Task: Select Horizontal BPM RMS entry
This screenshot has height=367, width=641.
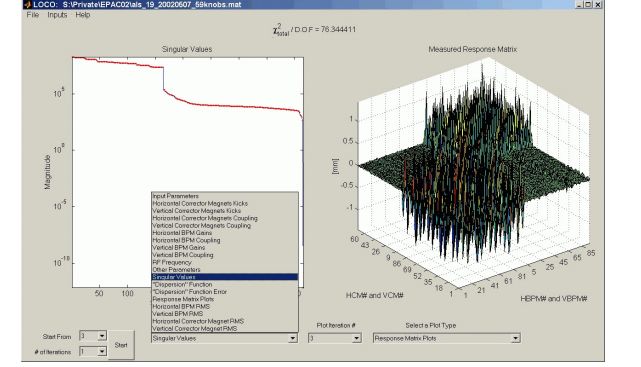Action: pos(224,307)
